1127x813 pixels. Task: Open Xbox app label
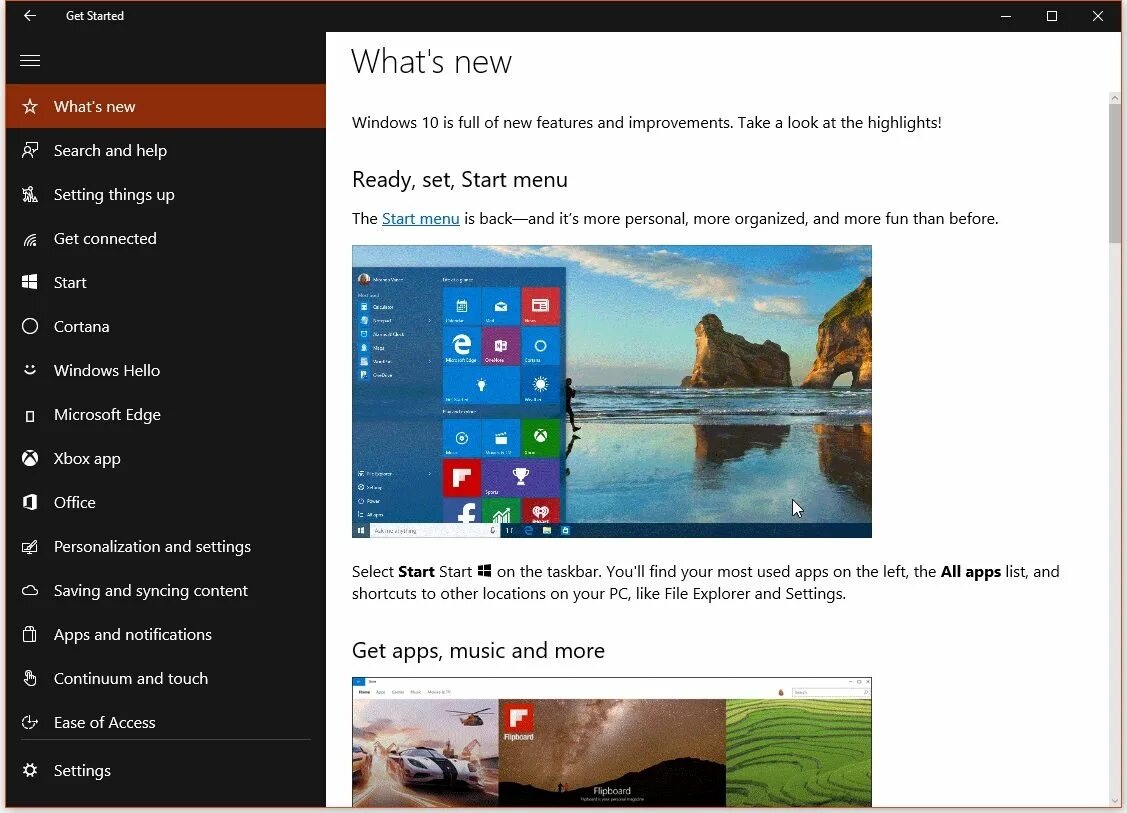pos(87,459)
